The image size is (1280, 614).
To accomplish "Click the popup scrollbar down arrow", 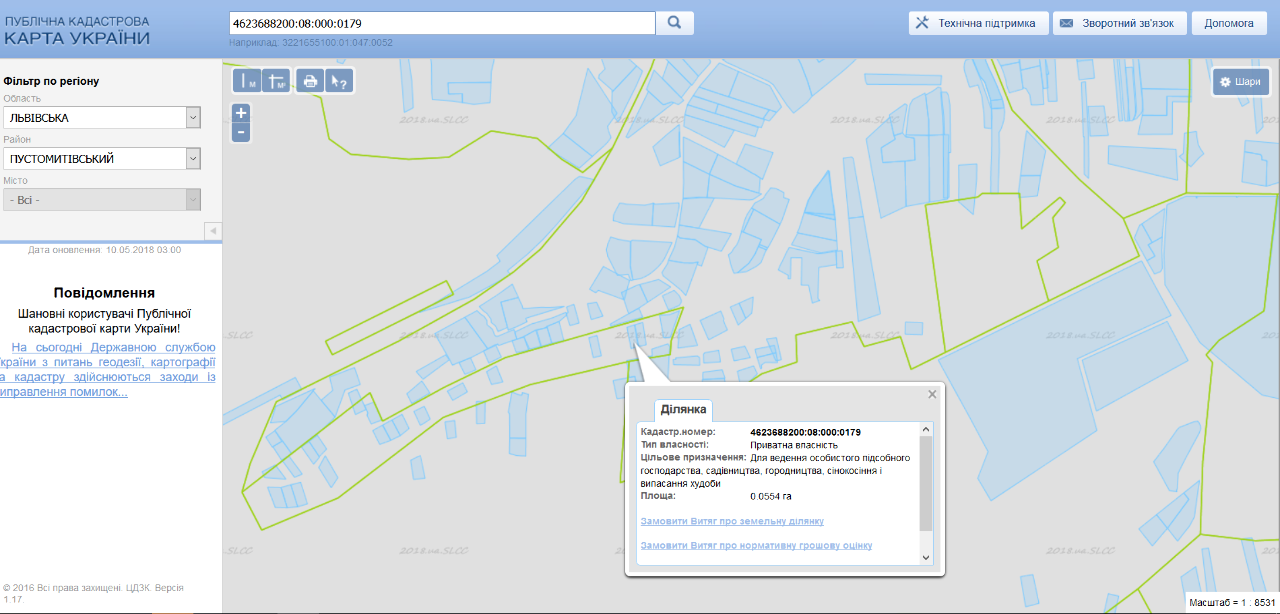I will (926, 557).
